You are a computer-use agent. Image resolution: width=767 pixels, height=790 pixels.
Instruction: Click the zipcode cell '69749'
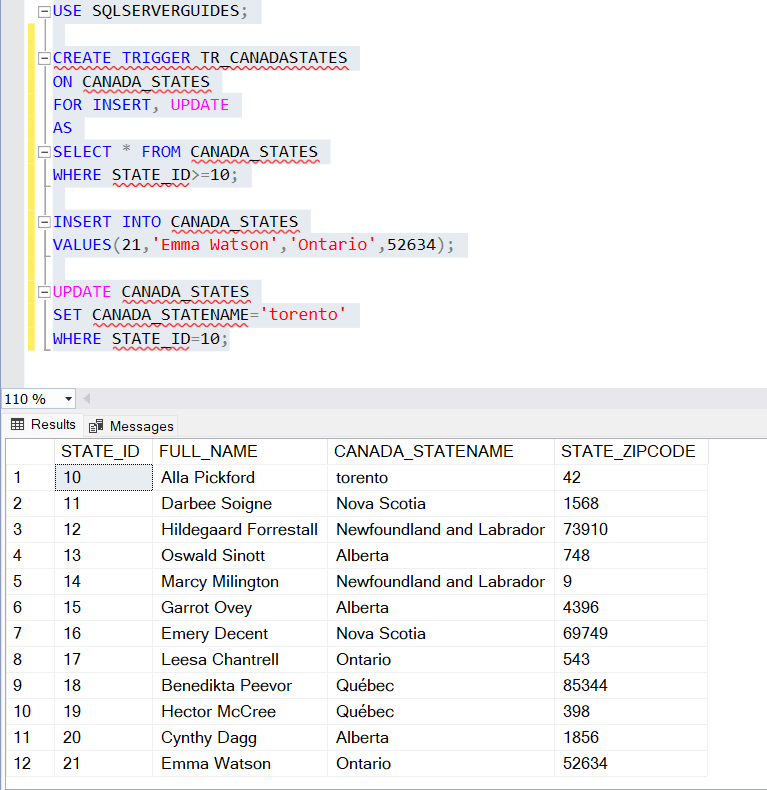tap(631, 633)
